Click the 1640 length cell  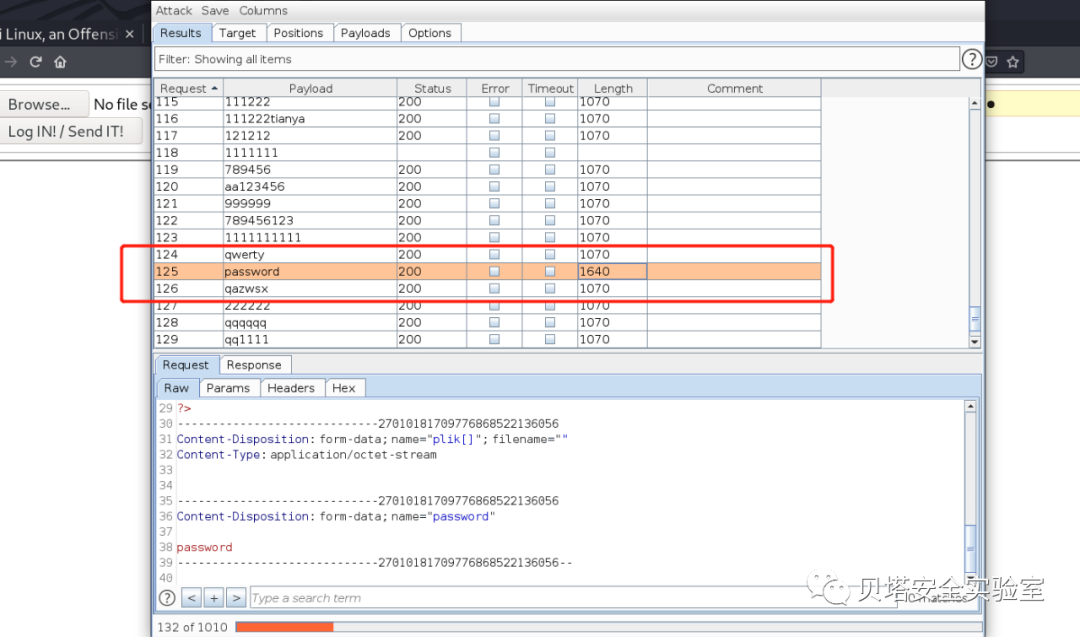[x=612, y=271]
